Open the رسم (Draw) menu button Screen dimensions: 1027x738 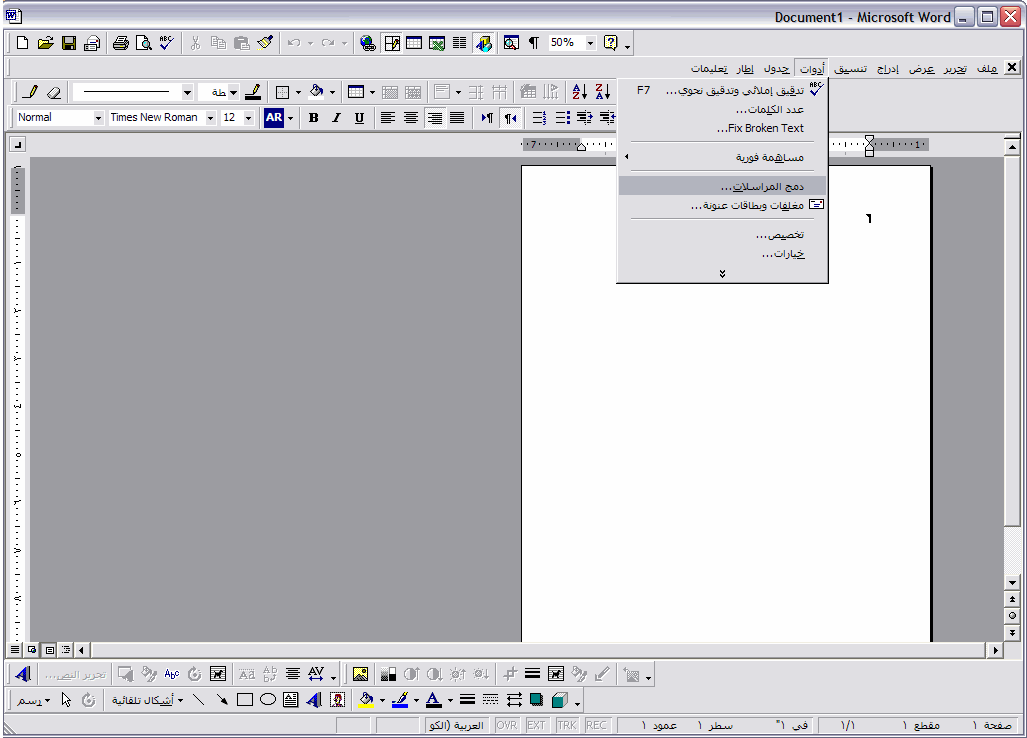[33, 700]
